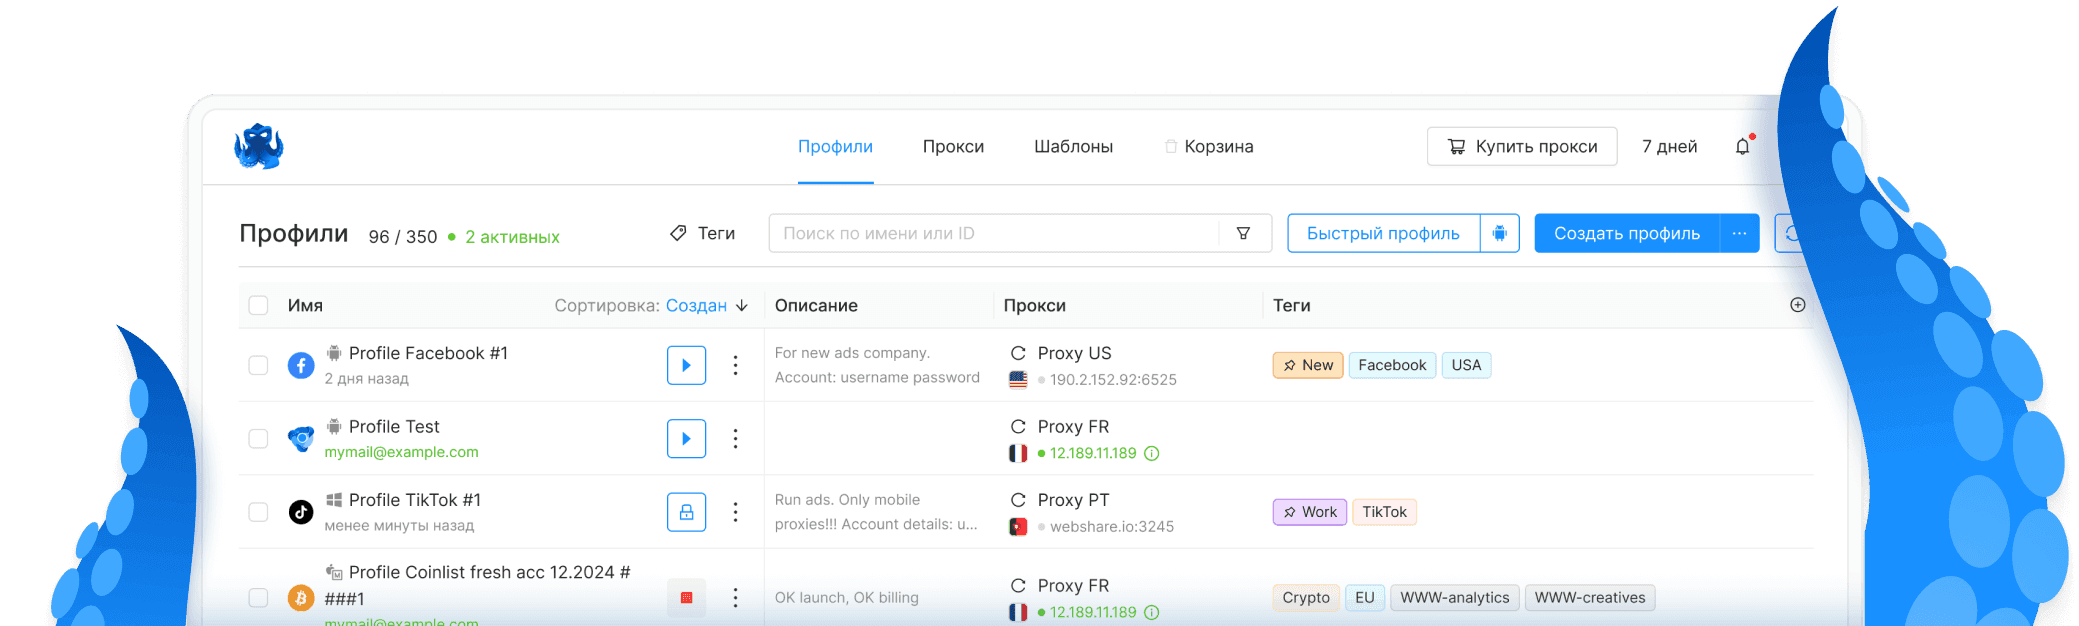Click the WWW-creatives tag

pyautogui.click(x=1590, y=598)
